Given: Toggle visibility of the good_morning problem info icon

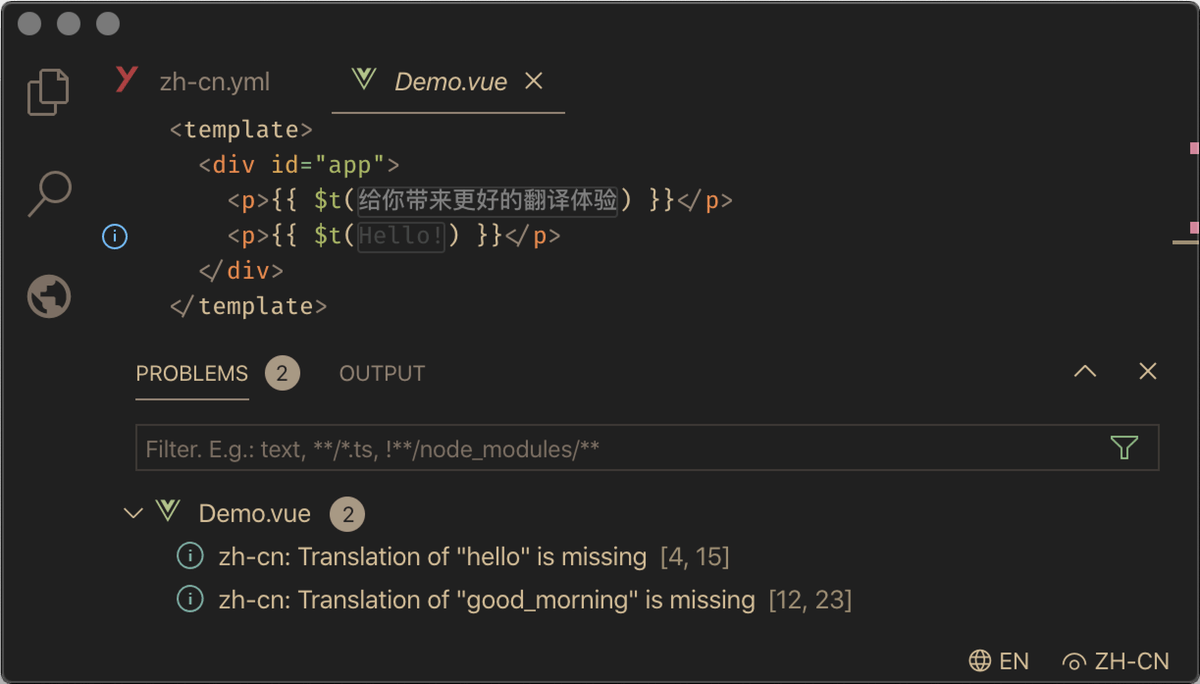Looking at the screenshot, I should [x=189, y=598].
